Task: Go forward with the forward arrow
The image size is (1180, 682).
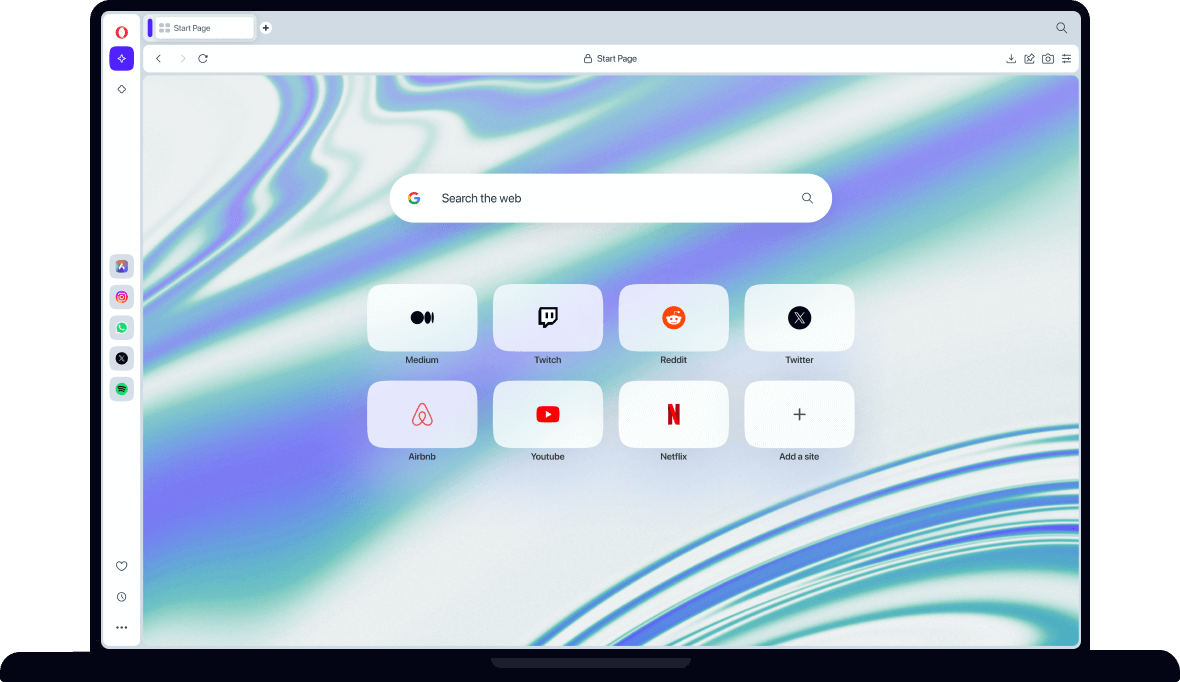Action: (x=182, y=59)
